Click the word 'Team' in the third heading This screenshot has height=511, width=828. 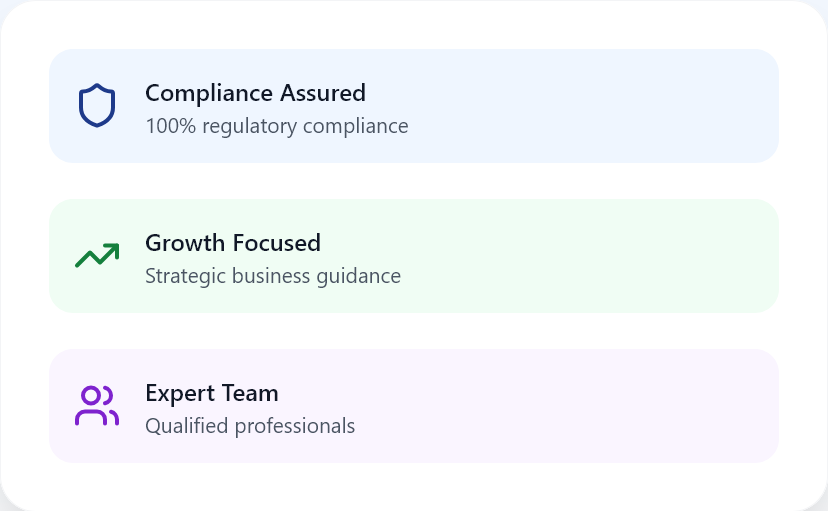click(250, 393)
